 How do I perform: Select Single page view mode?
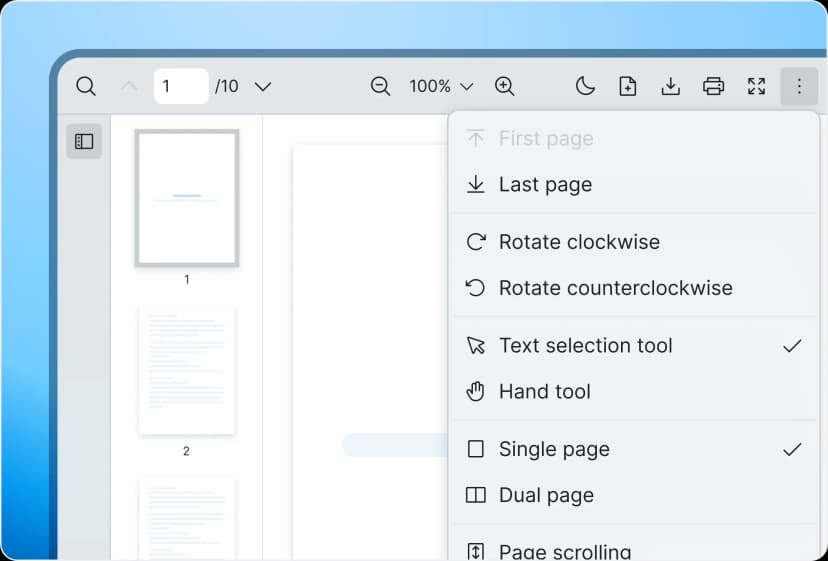click(x=633, y=449)
